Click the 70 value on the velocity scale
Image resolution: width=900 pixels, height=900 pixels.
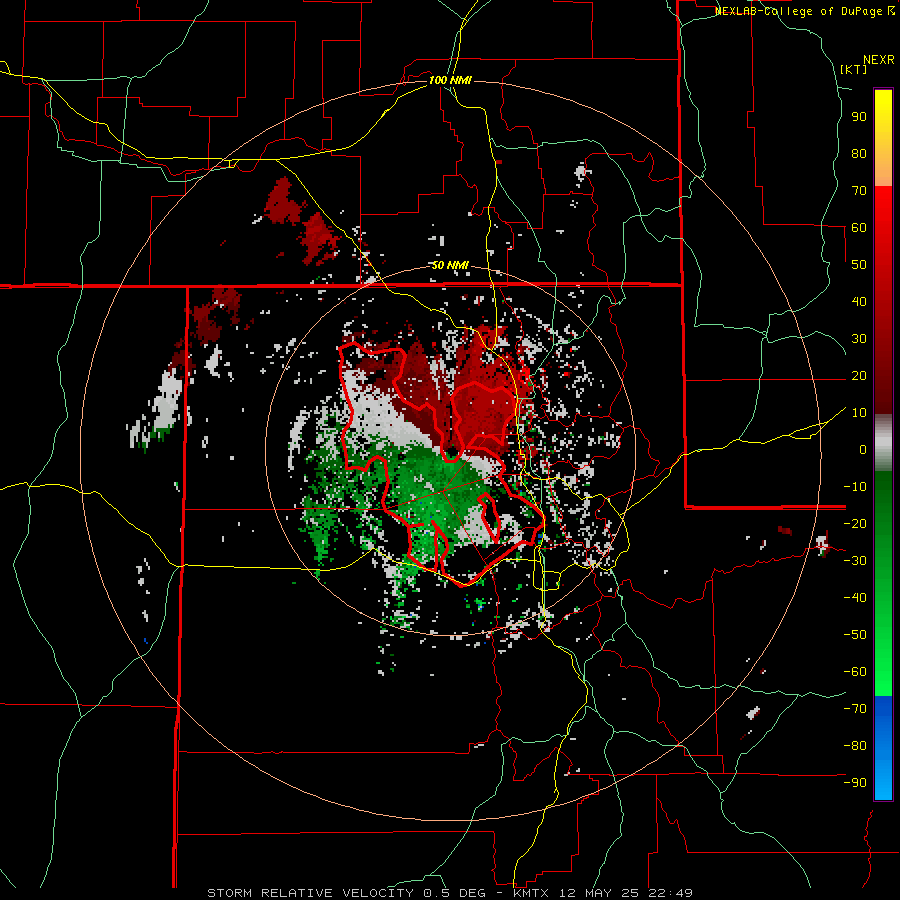(859, 191)
